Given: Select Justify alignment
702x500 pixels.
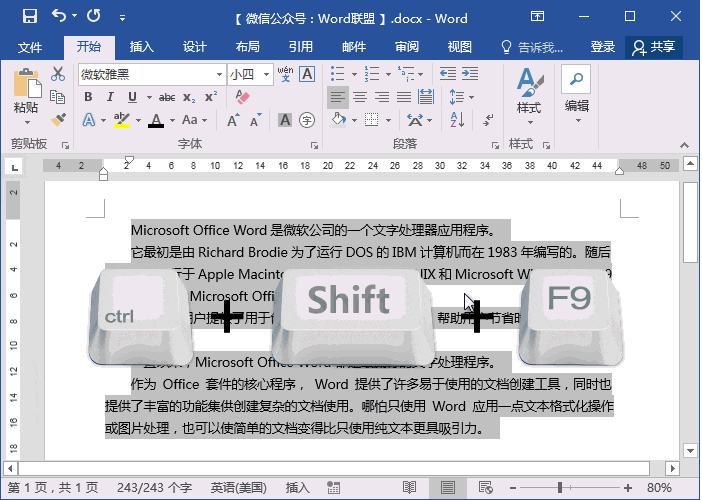Looking at the screenshot, I should click(x=404, y=97).
